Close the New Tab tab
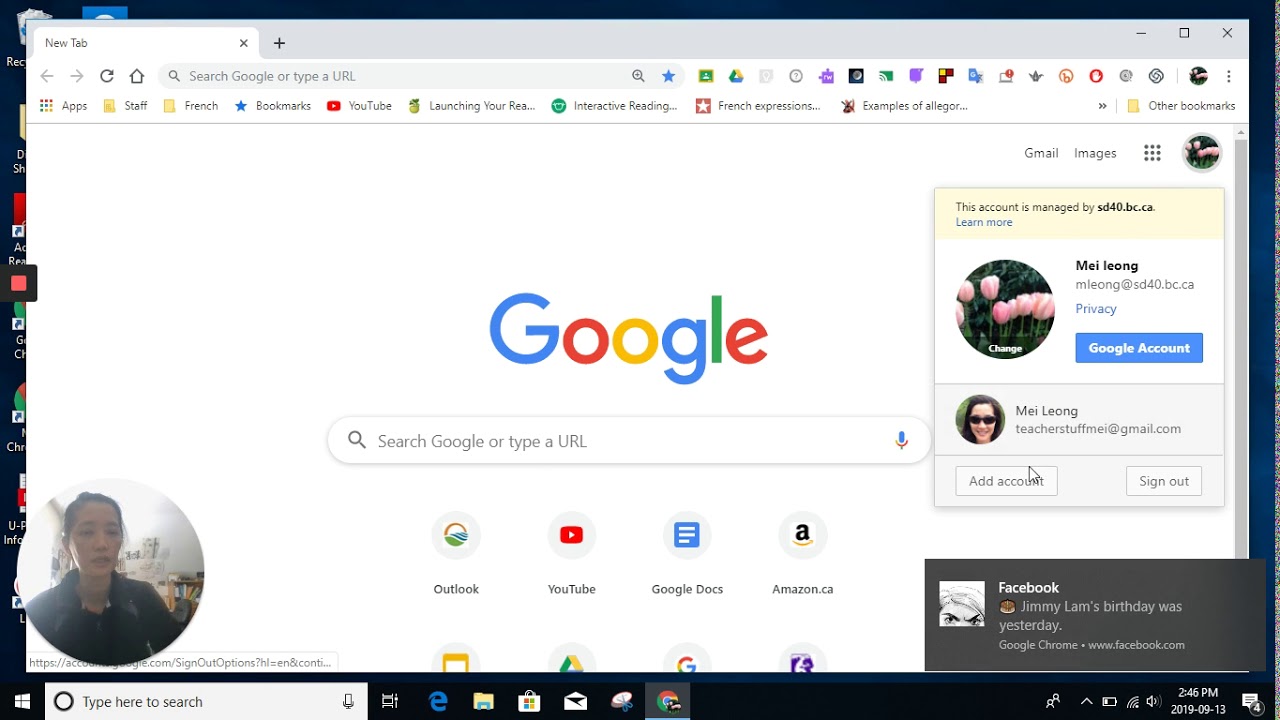The width and height of the screenshot is (1280, 720). 243,43
